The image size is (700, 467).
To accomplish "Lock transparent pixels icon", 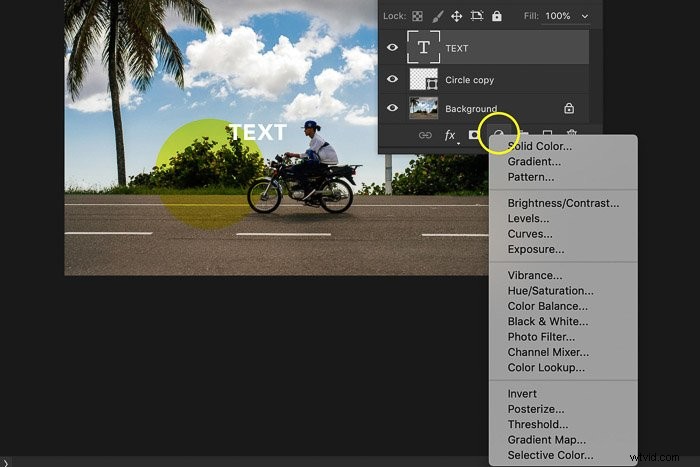I will [417, 17].
